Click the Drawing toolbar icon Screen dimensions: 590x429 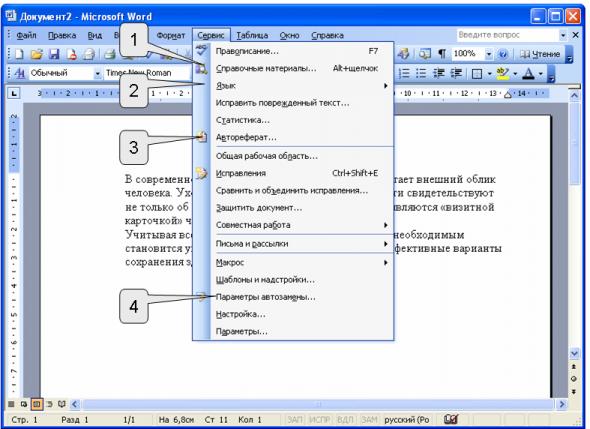[x=403, y=54]
